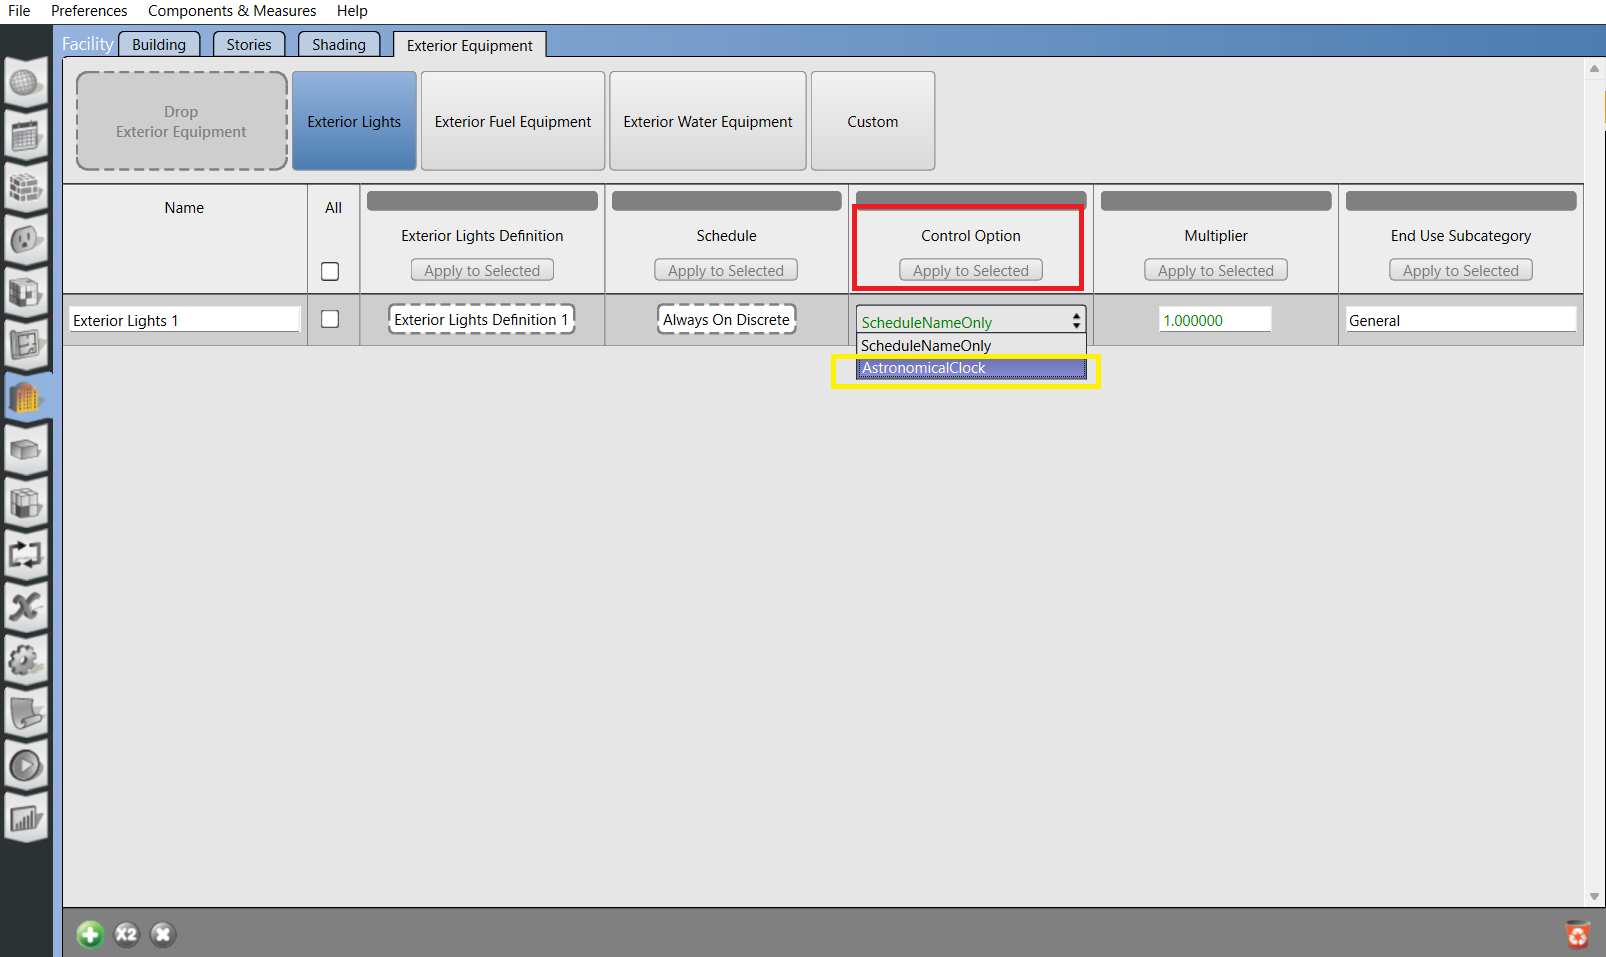Remove selected object with x icon
The width and height of the screenshot is (1606, 957).
coord(162,934)
